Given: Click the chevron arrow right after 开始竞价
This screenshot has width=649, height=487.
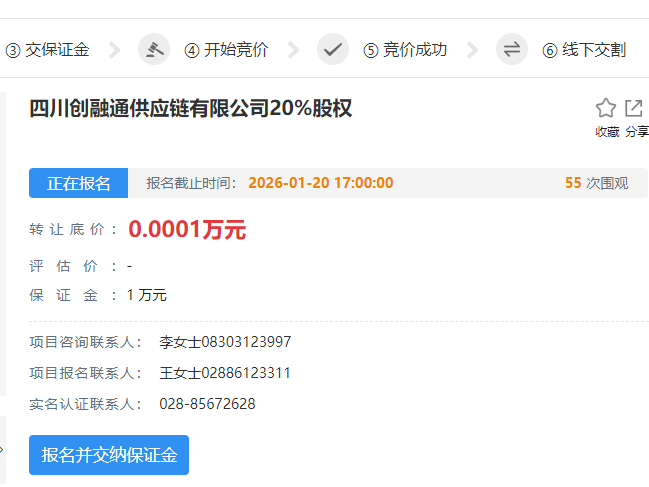Looking at the screenshot, I should pos(293,50).
